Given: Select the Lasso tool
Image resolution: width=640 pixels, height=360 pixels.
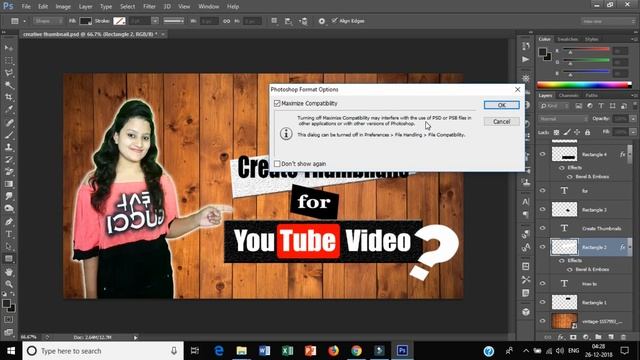Looking at the screenshot, I should click(x=9, y=73).
